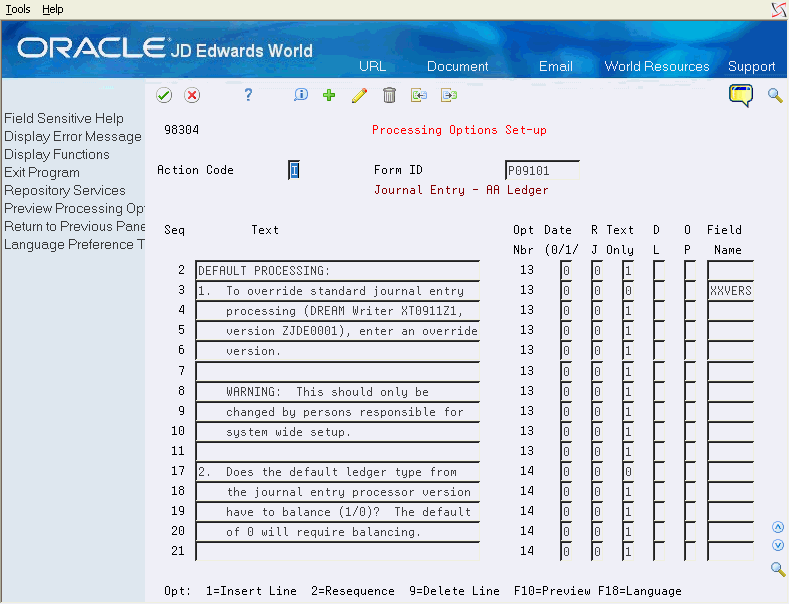
Task: Click Opt Nbr 14 on sequence 19 row
Action: click(527, 511)
